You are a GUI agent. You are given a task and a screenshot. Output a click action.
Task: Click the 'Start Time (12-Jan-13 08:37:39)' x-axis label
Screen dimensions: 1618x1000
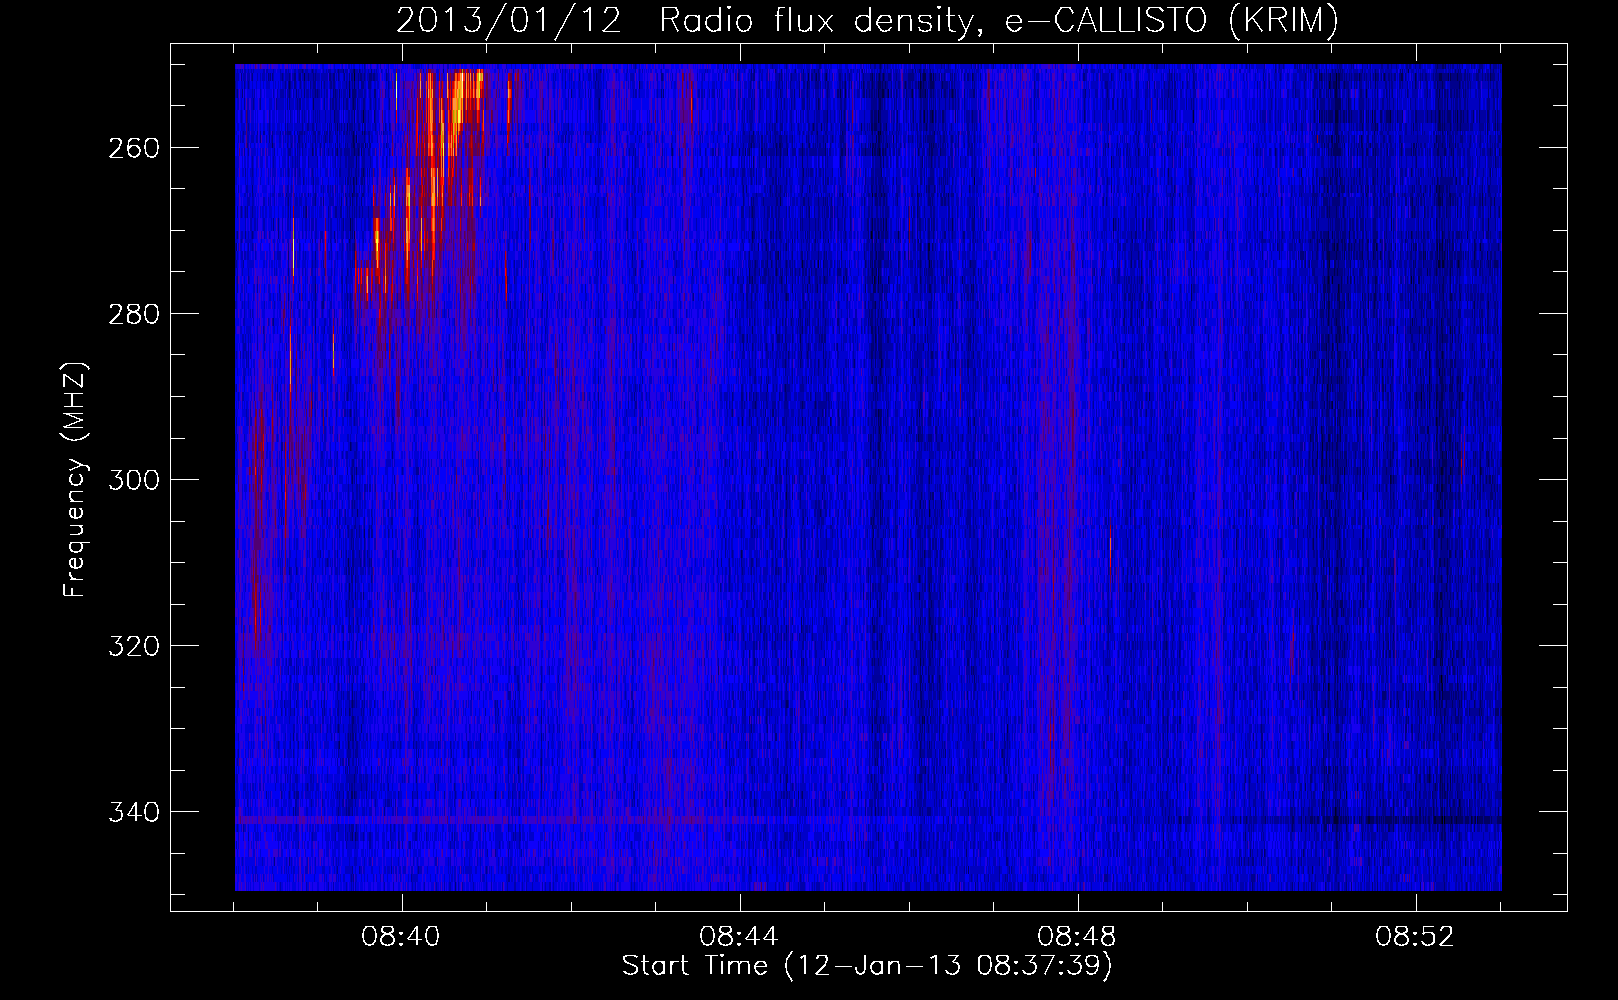coord(867,966)
